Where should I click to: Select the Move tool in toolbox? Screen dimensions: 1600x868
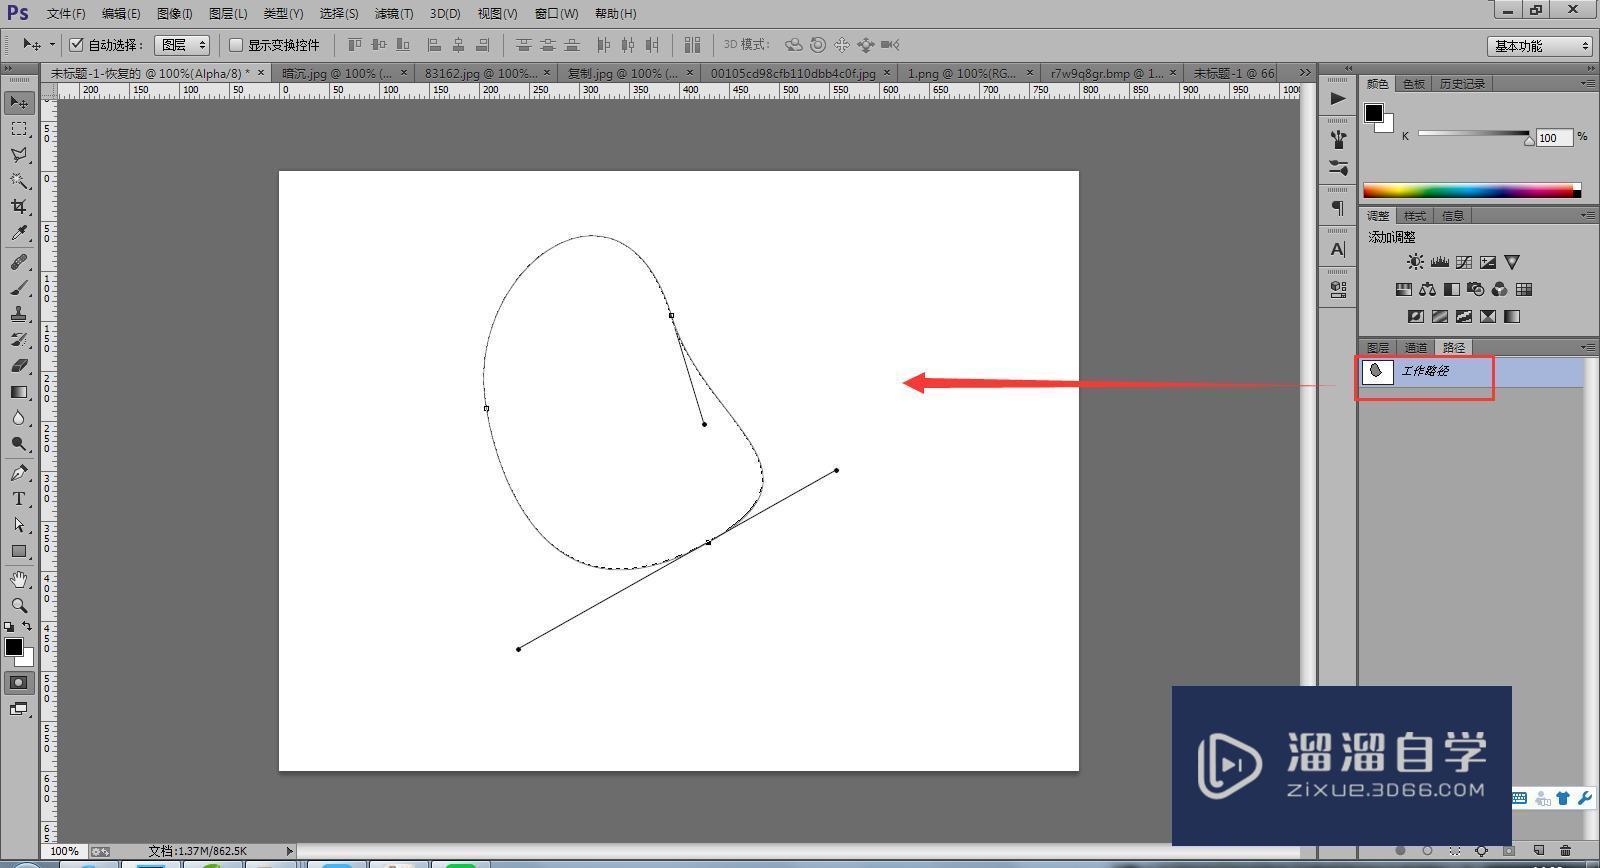tap(19, 103)
